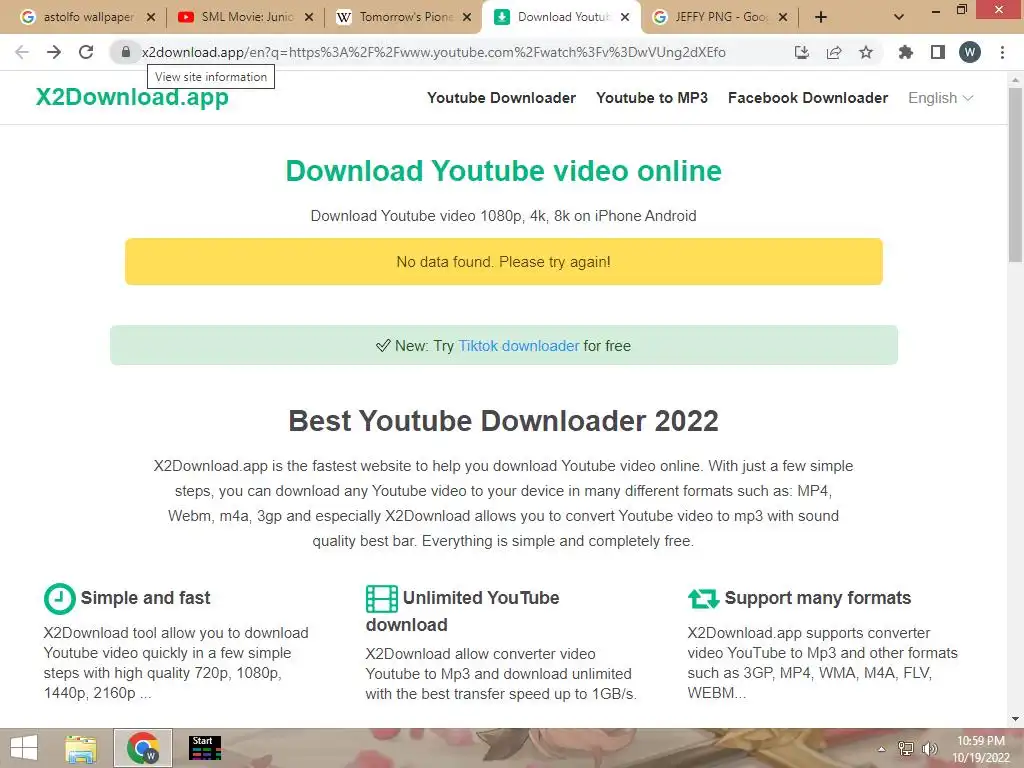Open the install app icon in address bar
Screen dimensions: 1024x768
pos(801,52)
